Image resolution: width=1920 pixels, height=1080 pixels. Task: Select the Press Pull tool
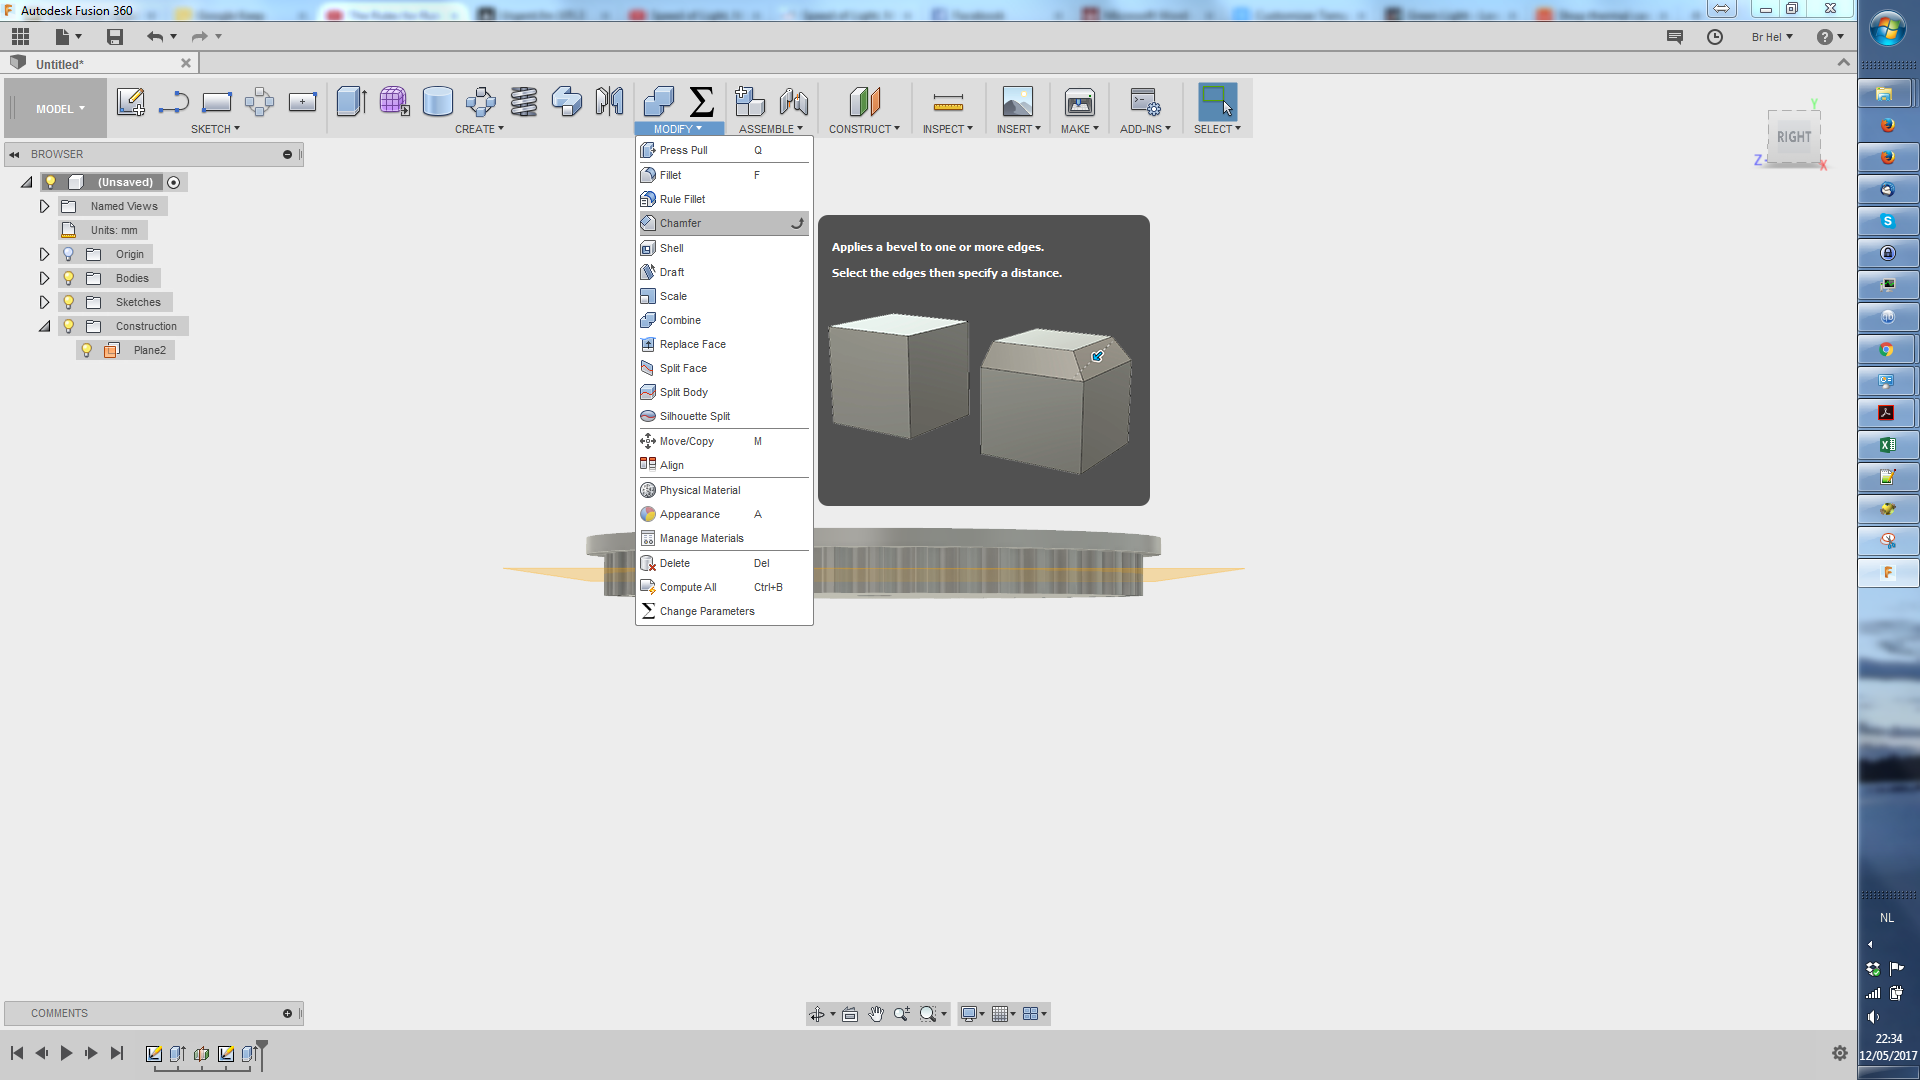[x=683, y=149]
